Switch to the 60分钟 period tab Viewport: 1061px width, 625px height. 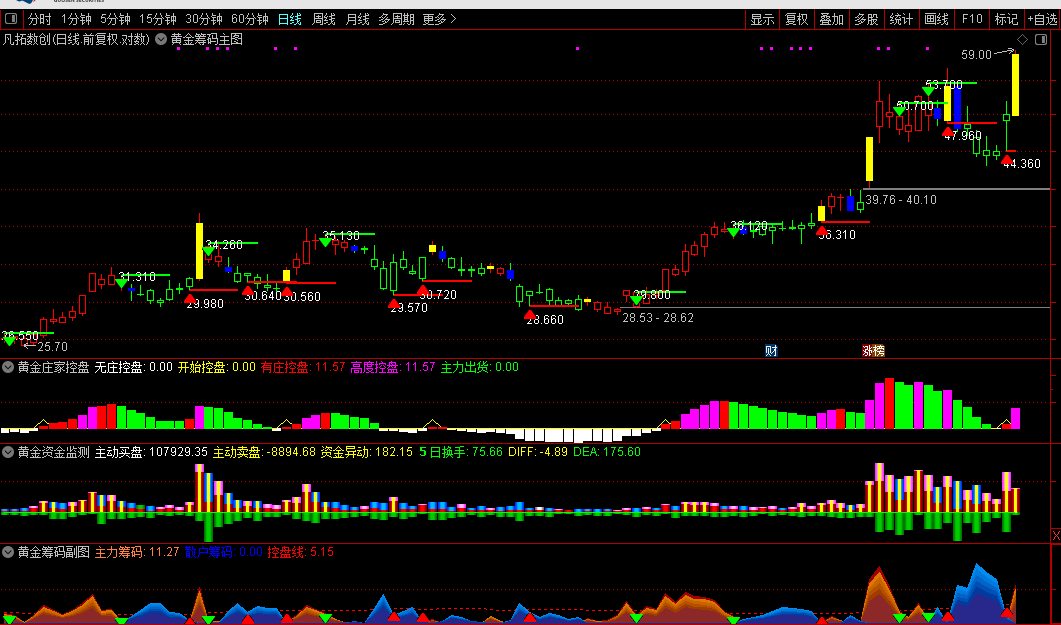[x=250, y=19]
